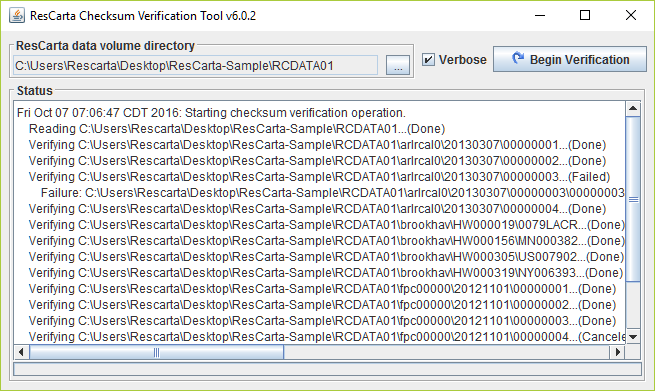This screenshot has width=655, height=391.
Task: Click the vertical scrollbar thumb in Status
Action: [633, 199]
